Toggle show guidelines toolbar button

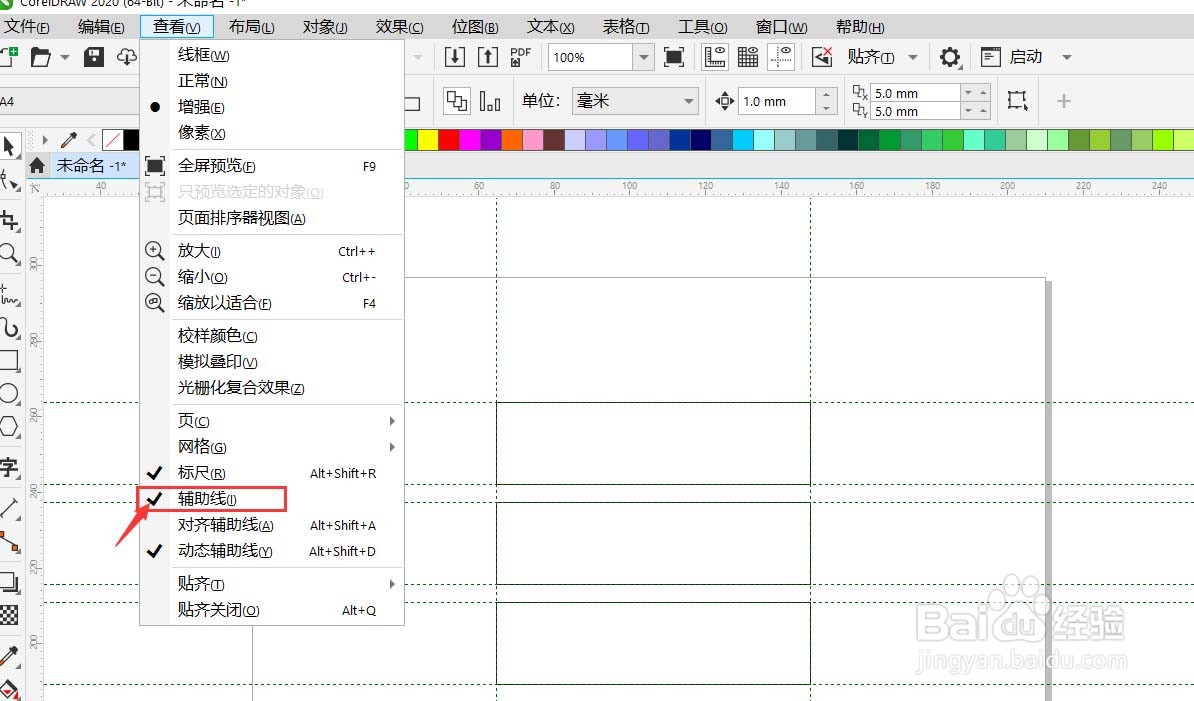[x=781, y=57]
